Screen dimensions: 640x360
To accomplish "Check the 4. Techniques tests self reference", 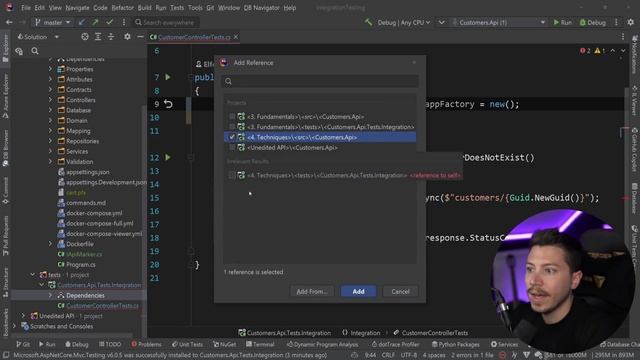I will pyautogui.click(x=232, y=175).
